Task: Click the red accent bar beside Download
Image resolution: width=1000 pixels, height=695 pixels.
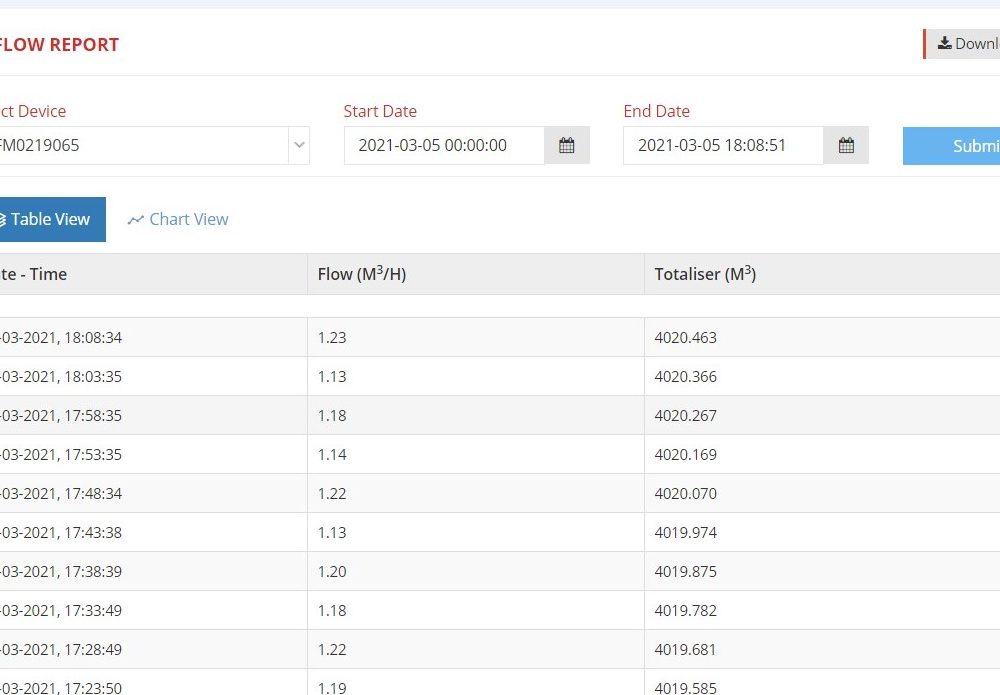Action: (926, 43)
